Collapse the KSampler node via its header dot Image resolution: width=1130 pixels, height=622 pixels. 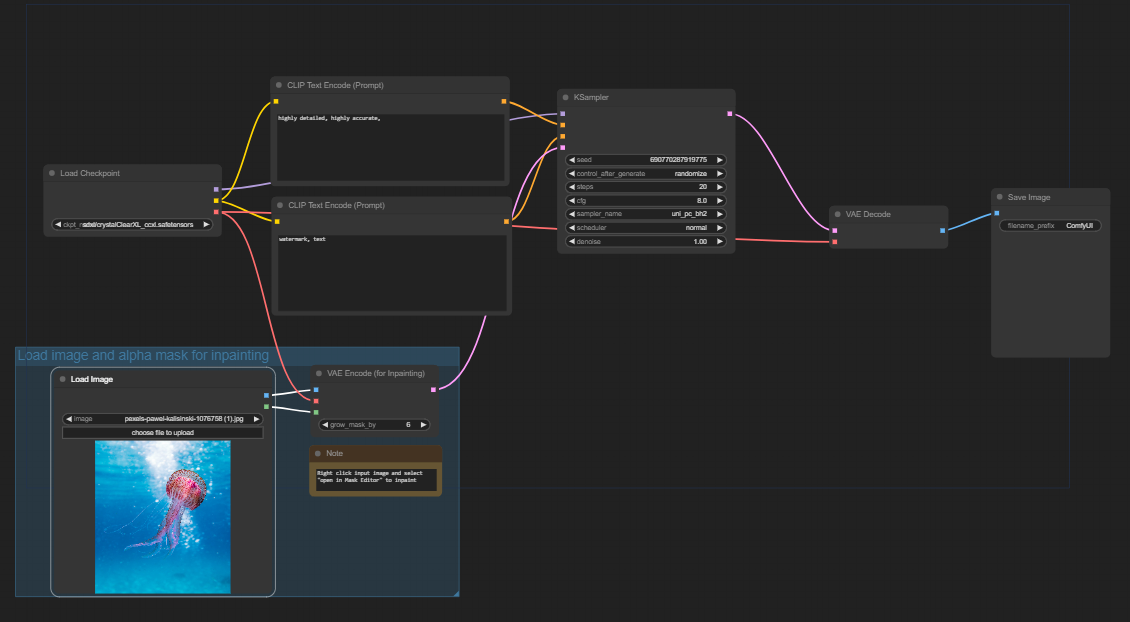tap(568, 97)
